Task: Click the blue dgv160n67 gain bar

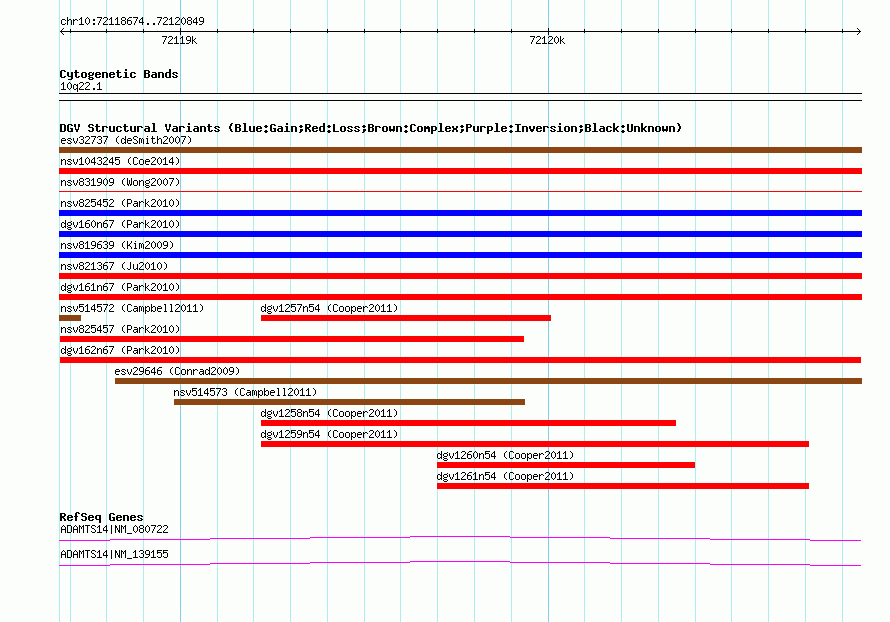Action: (460, 234)
